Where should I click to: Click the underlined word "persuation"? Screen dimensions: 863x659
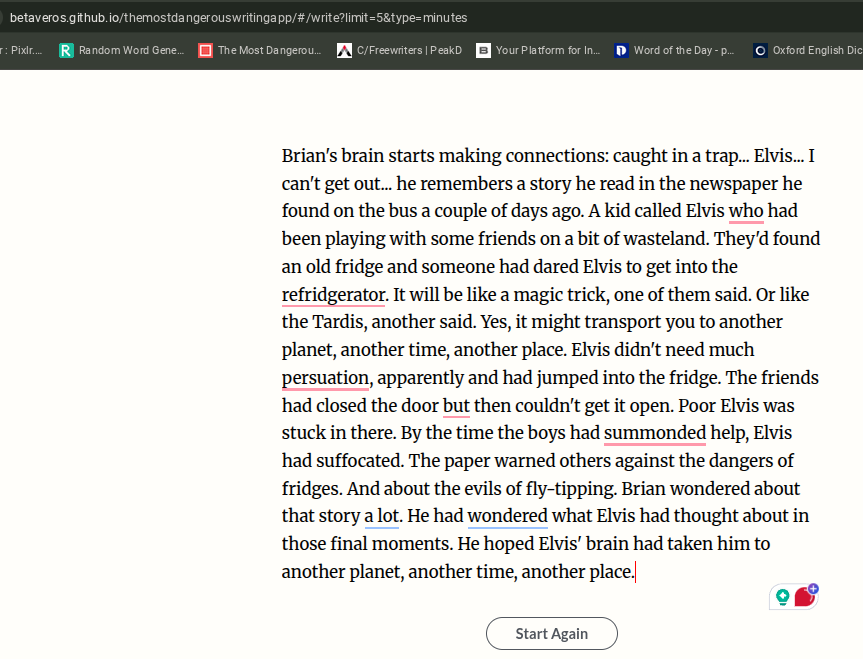(x=326, y=378)
